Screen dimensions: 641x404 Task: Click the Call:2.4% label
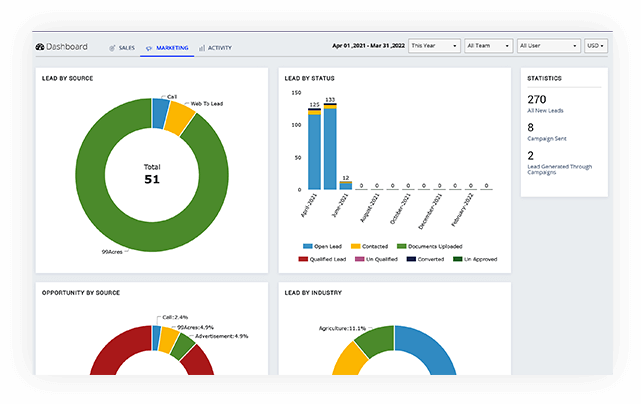175,317
